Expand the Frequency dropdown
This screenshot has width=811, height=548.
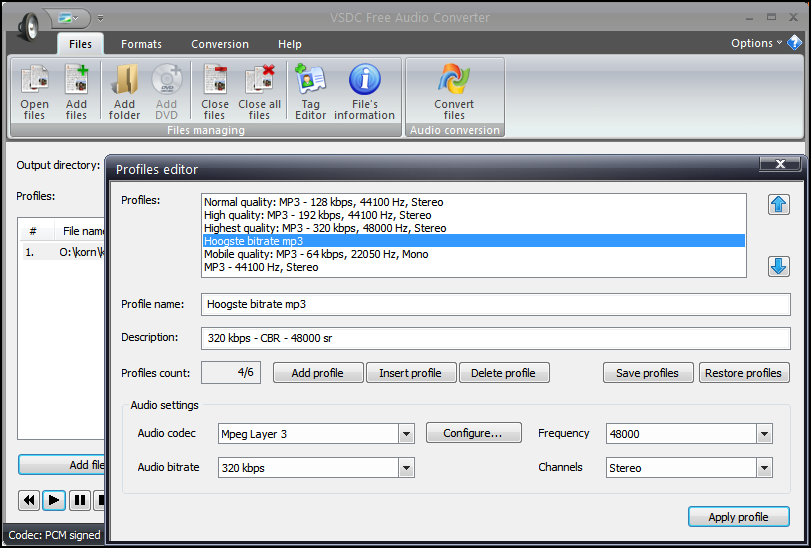(x=764, y=434)
